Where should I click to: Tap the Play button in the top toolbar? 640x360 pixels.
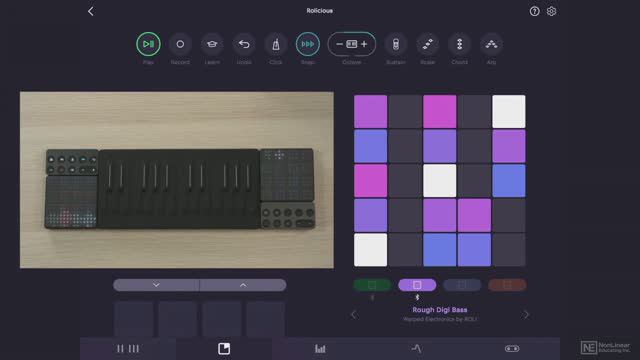click(x=148, y=44)
